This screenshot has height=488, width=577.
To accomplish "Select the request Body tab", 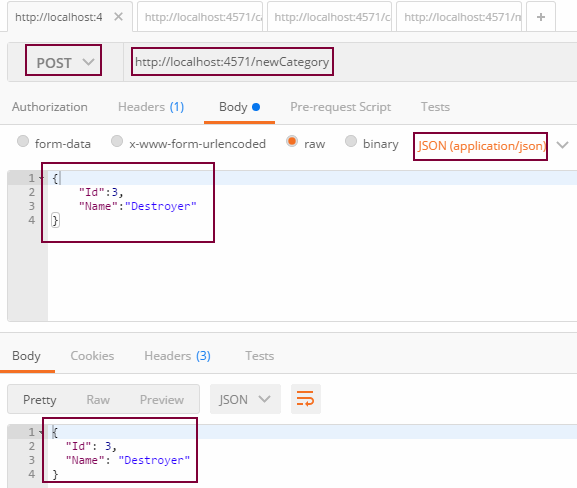I will point(239,107).
